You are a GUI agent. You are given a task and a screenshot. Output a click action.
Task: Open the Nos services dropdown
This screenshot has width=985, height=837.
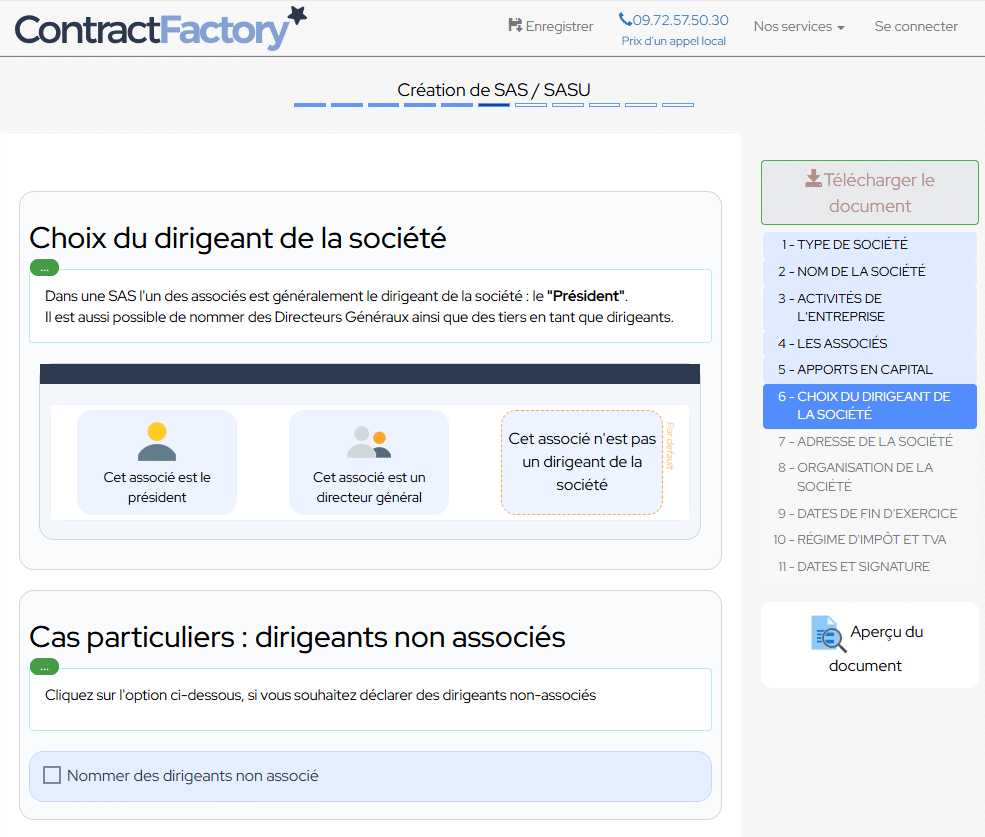pyautogui.click(x=798, y=27)
